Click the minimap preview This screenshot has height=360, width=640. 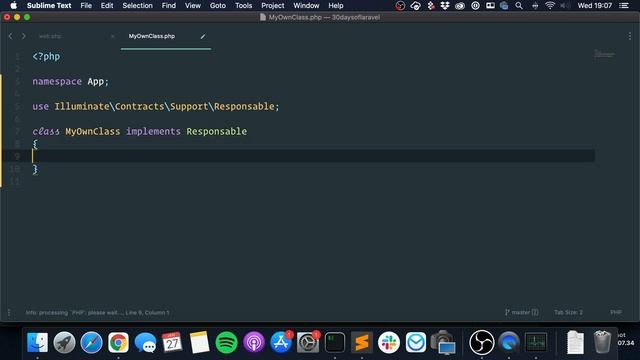pos(604,54)
